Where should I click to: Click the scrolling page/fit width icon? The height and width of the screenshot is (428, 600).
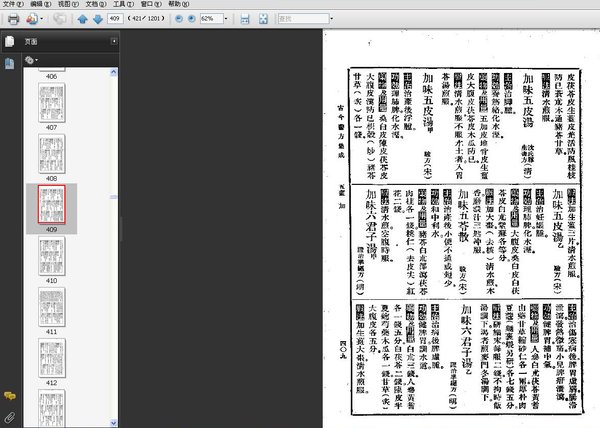[x=245, y=19]
